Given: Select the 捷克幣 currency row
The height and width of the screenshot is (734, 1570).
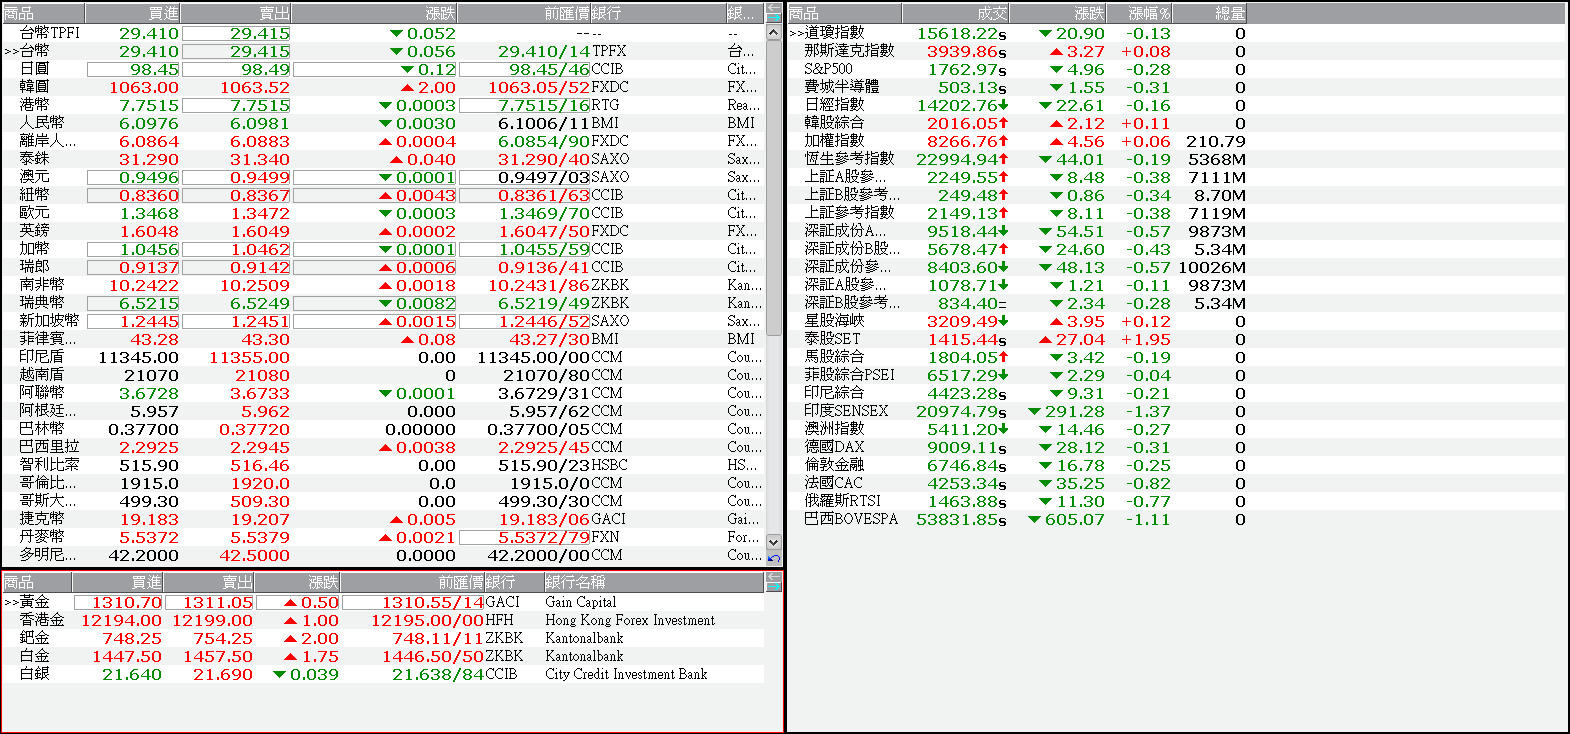Looking at the screenshot, I should [x=384, y=519].
